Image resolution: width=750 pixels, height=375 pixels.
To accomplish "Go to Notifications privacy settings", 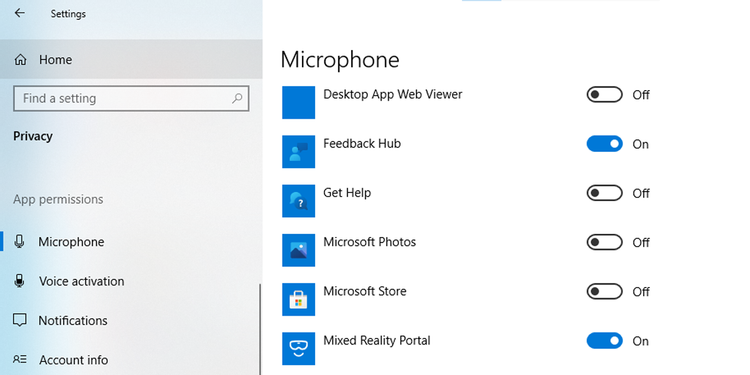I will click(x=131, y=320).
